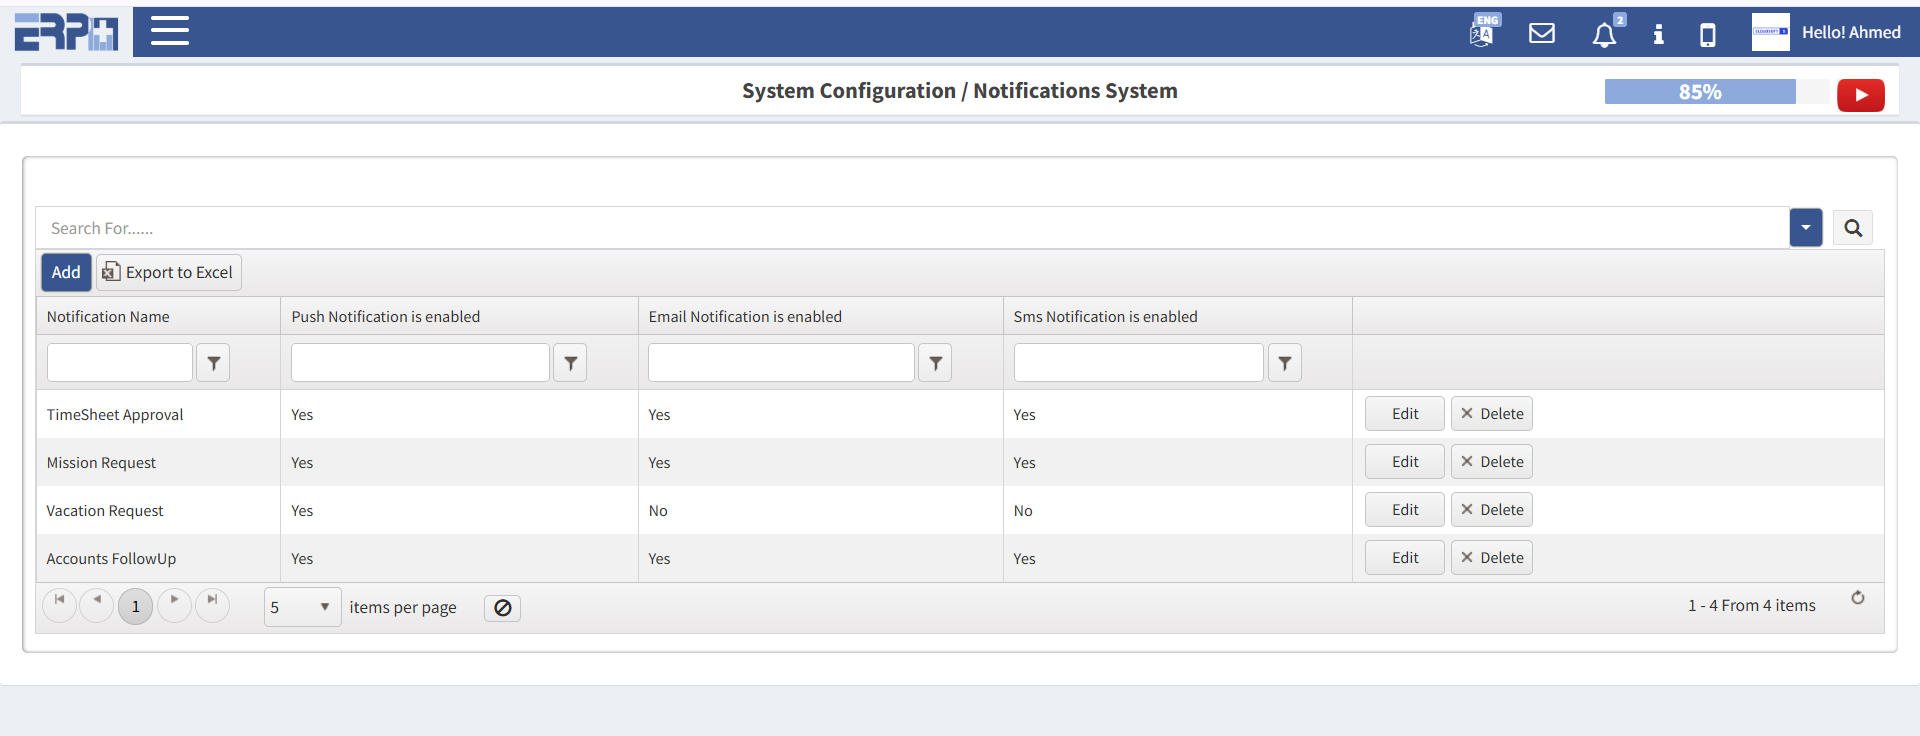Click the info icon in header

(1658, 35)
